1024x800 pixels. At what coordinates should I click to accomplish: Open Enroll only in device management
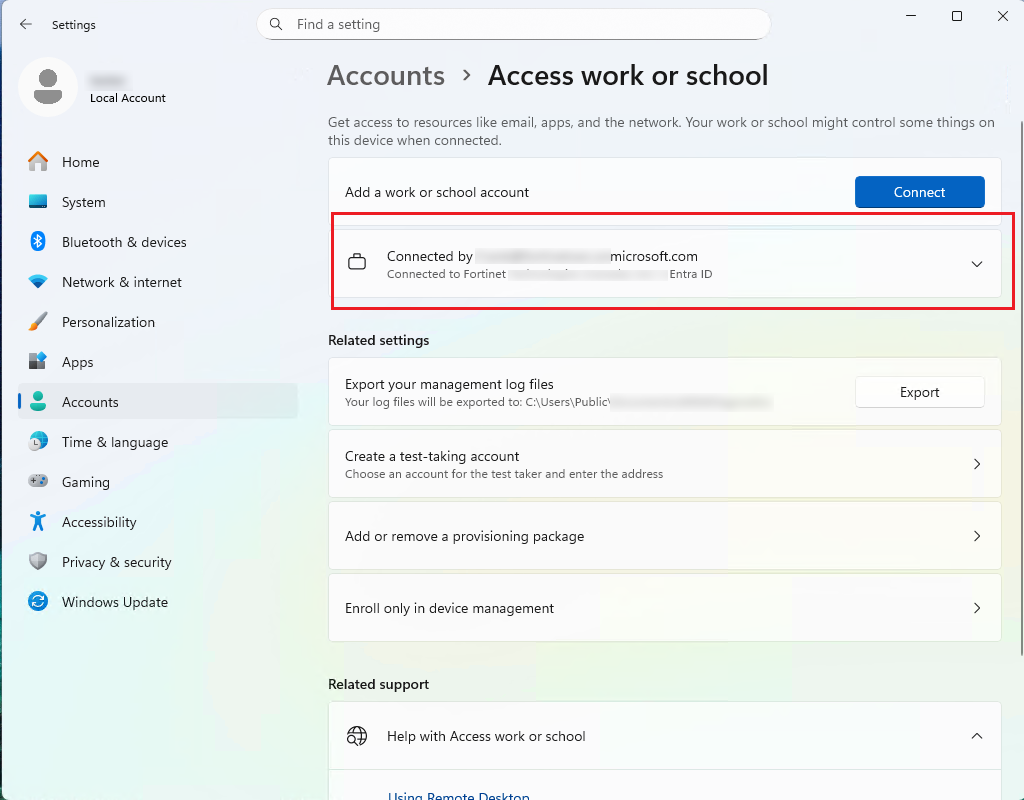point(664,608)
